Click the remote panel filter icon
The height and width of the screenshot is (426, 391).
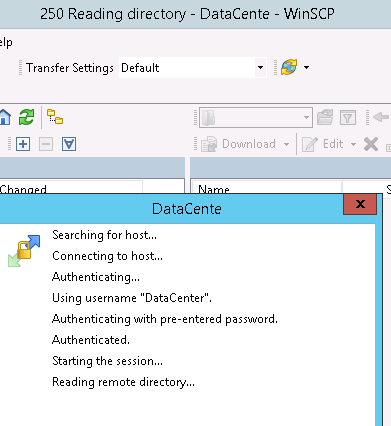click(x=348, y=117)
